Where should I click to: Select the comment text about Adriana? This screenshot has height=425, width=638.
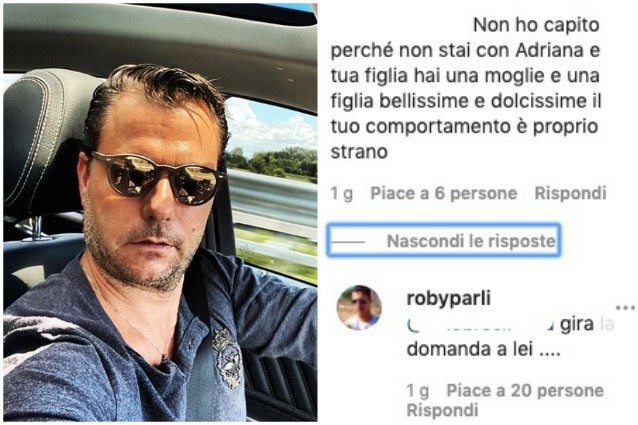pos(465,88)
